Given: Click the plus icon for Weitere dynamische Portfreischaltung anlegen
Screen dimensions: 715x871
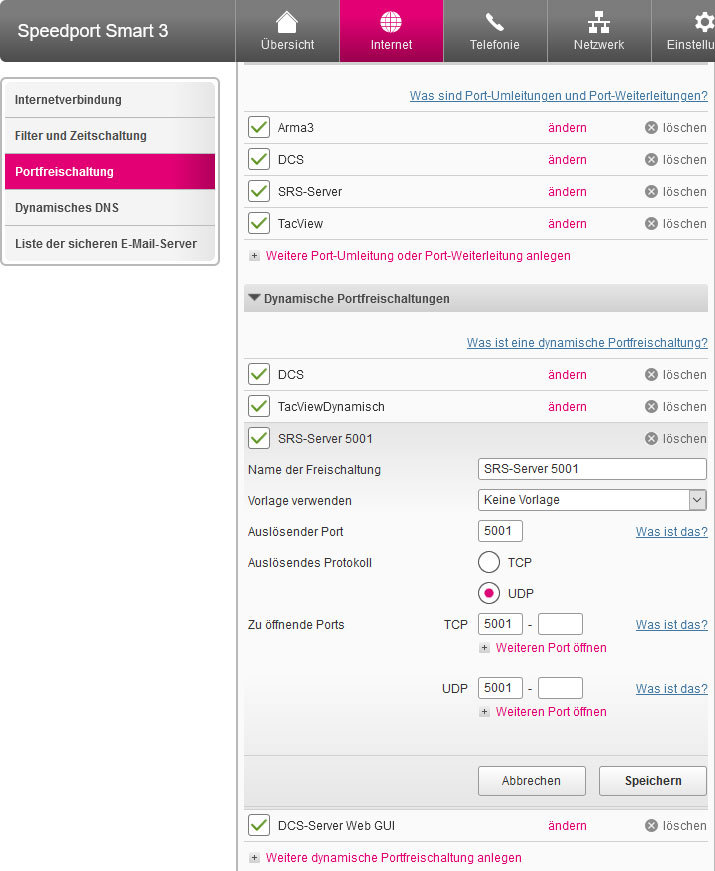Looking at the screenshot, I should click(254, 858).
